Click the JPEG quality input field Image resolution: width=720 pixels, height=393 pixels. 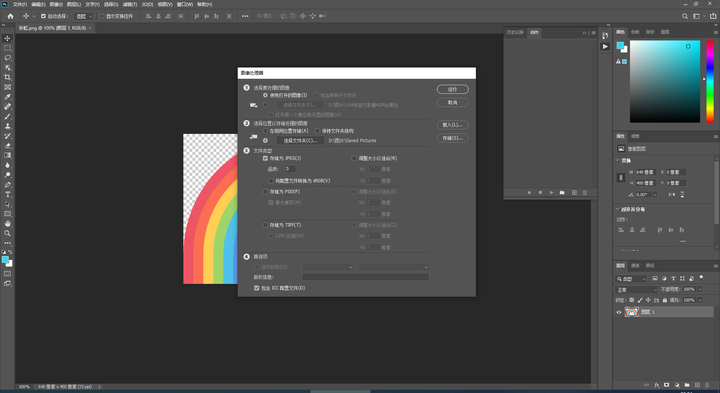(x=290, y=169)
